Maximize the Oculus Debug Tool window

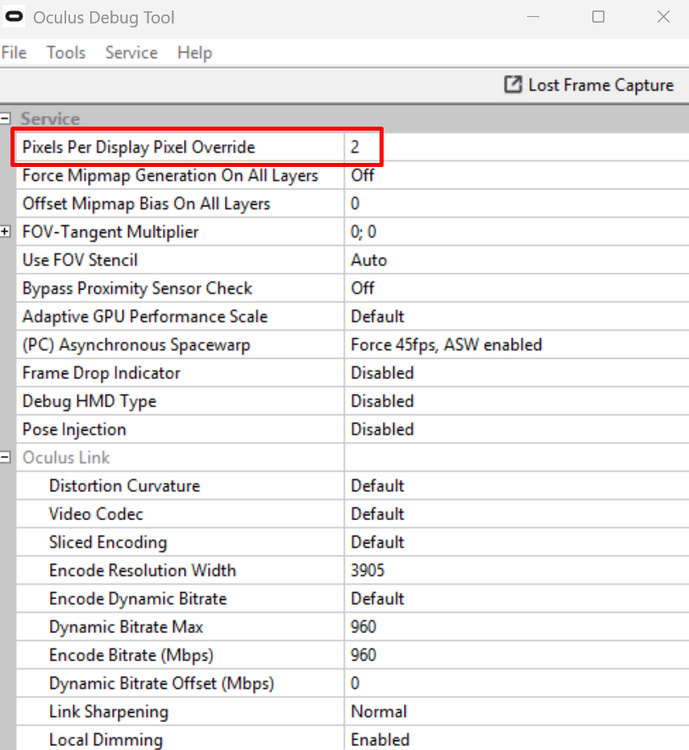click(598, 17)
